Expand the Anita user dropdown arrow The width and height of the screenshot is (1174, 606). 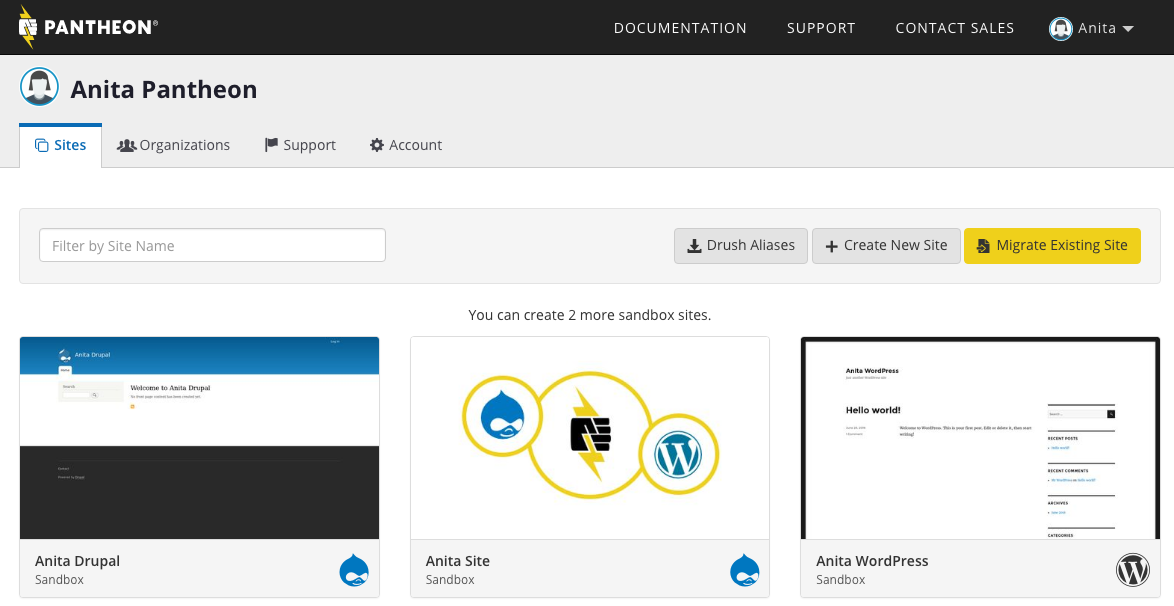point(1128,29)
